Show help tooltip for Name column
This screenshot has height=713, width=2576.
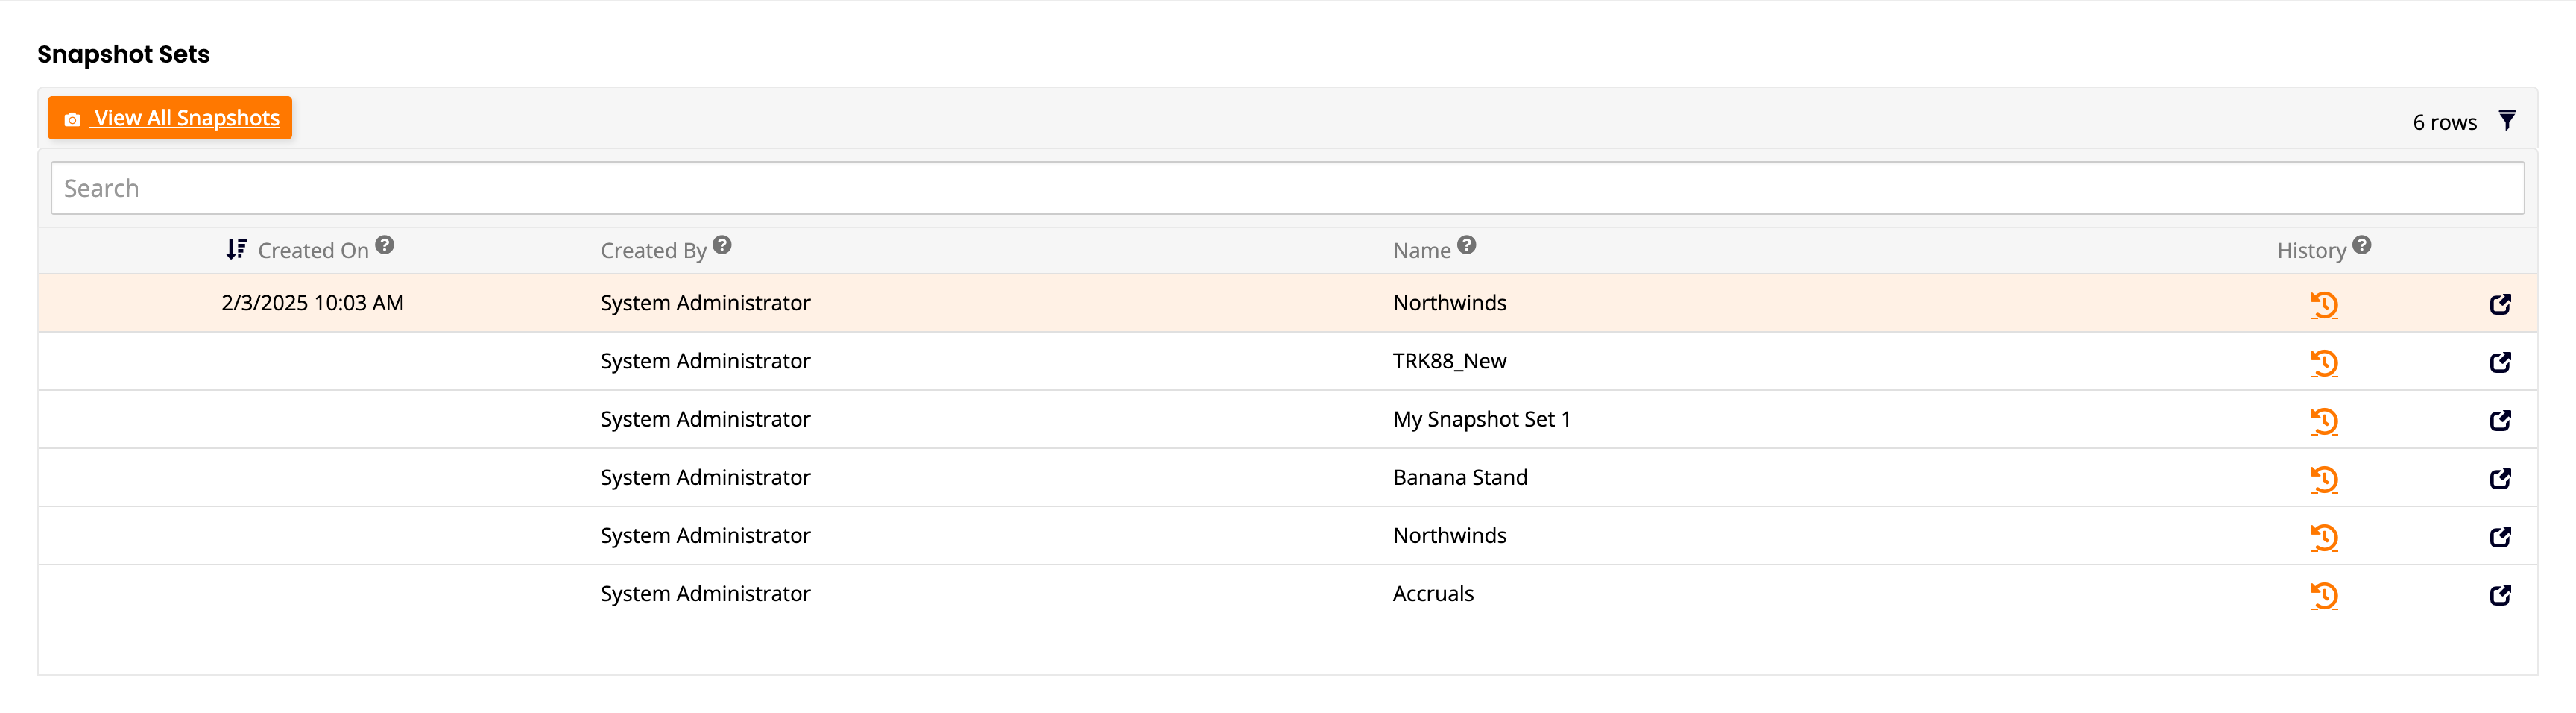click(1466, 245)
